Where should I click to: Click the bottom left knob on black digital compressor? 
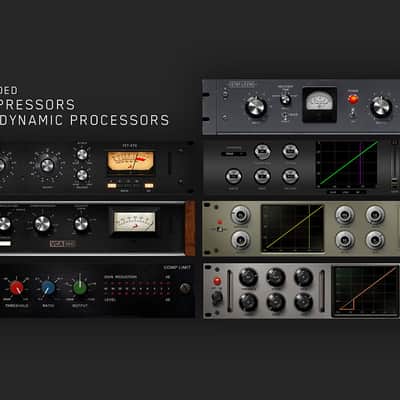click(x=234, y=176)
